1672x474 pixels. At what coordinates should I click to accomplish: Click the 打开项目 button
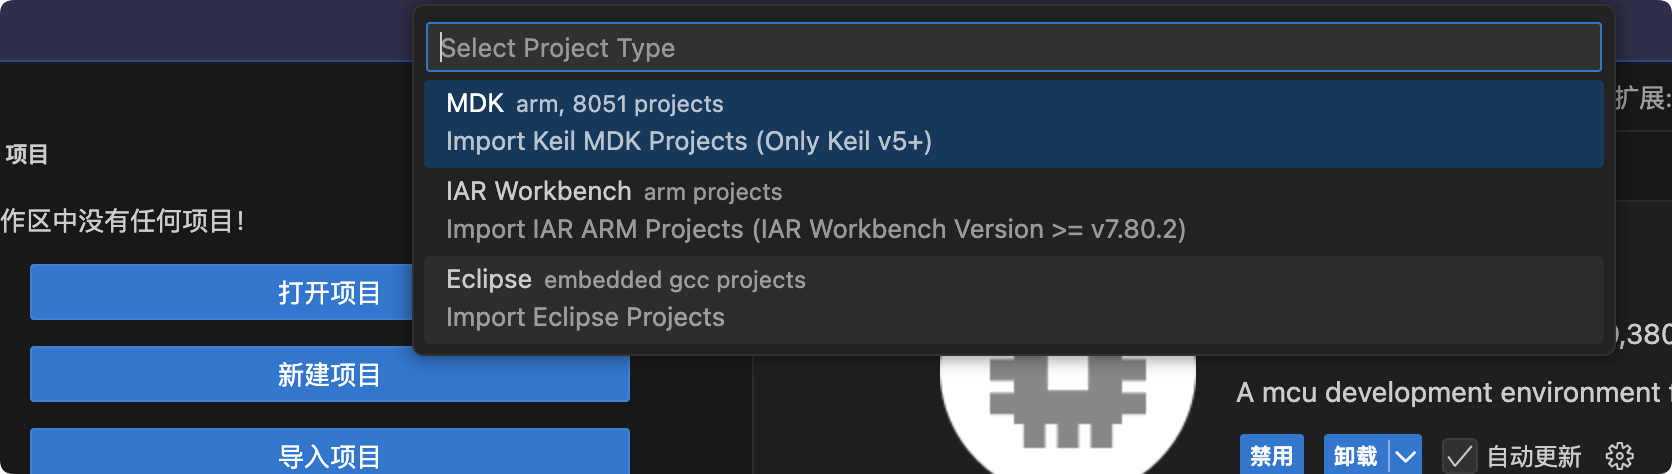[221, 292]
